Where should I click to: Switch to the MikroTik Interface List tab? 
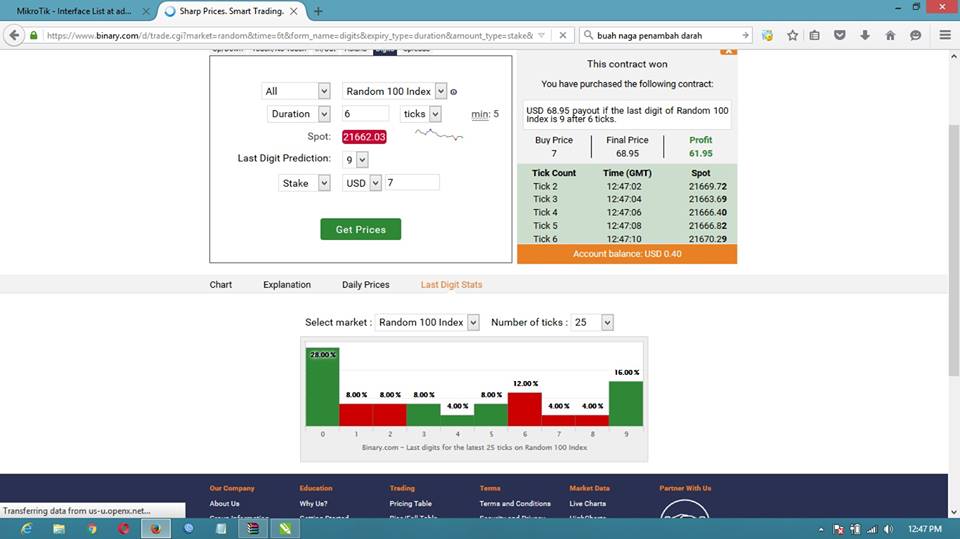(x=76, y=11)
